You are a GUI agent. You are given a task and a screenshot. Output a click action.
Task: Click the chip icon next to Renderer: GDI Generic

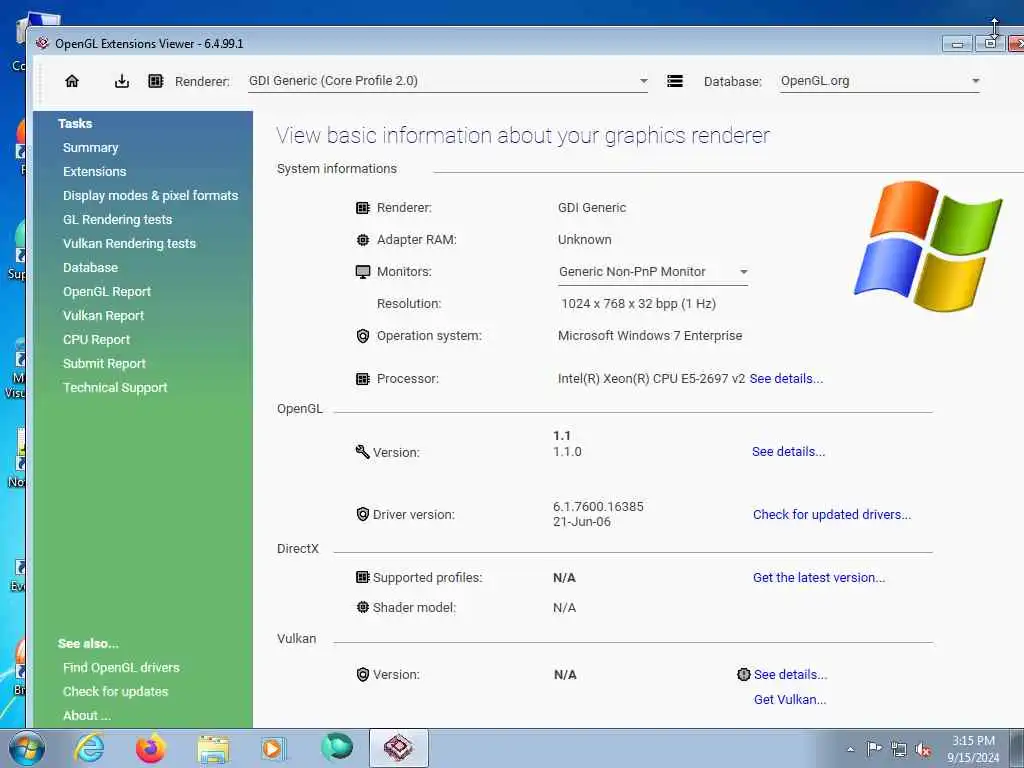362,208
